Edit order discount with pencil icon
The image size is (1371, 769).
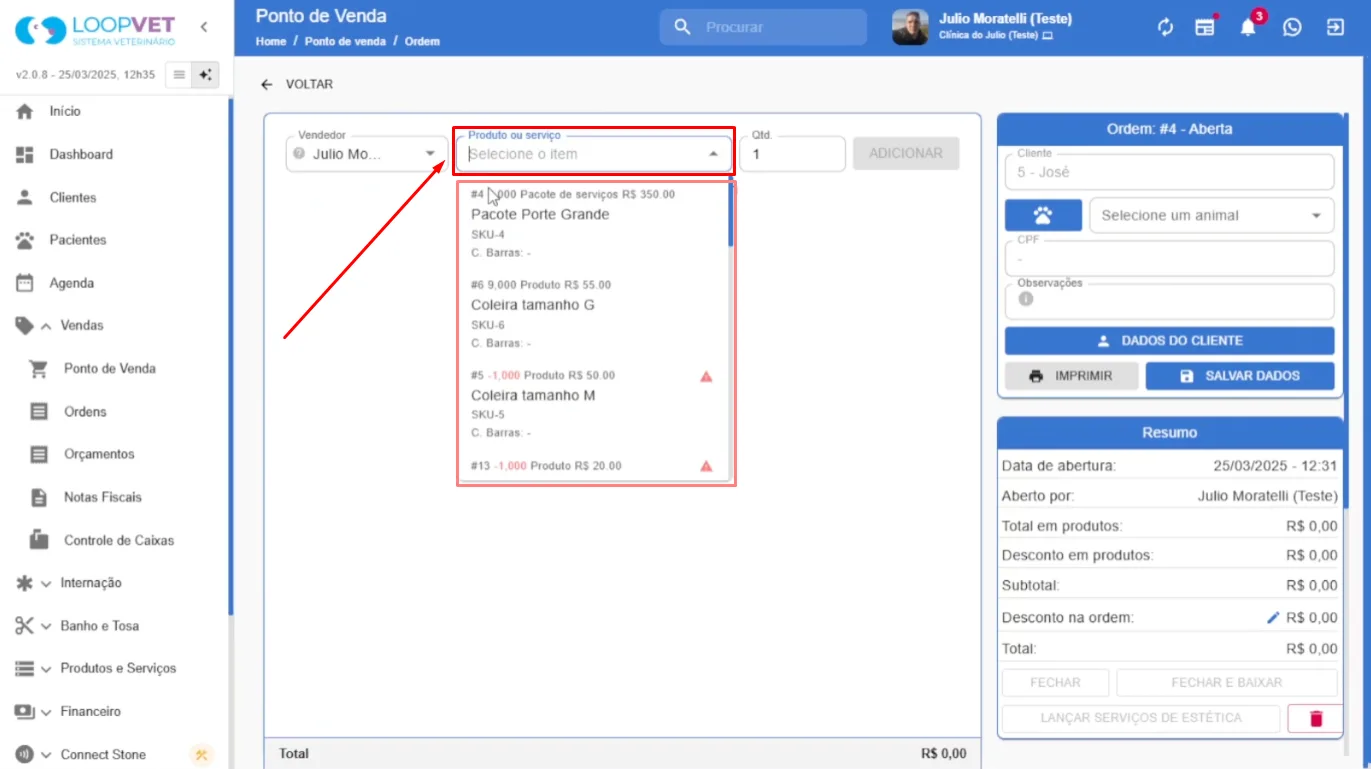coord(1273,618)
